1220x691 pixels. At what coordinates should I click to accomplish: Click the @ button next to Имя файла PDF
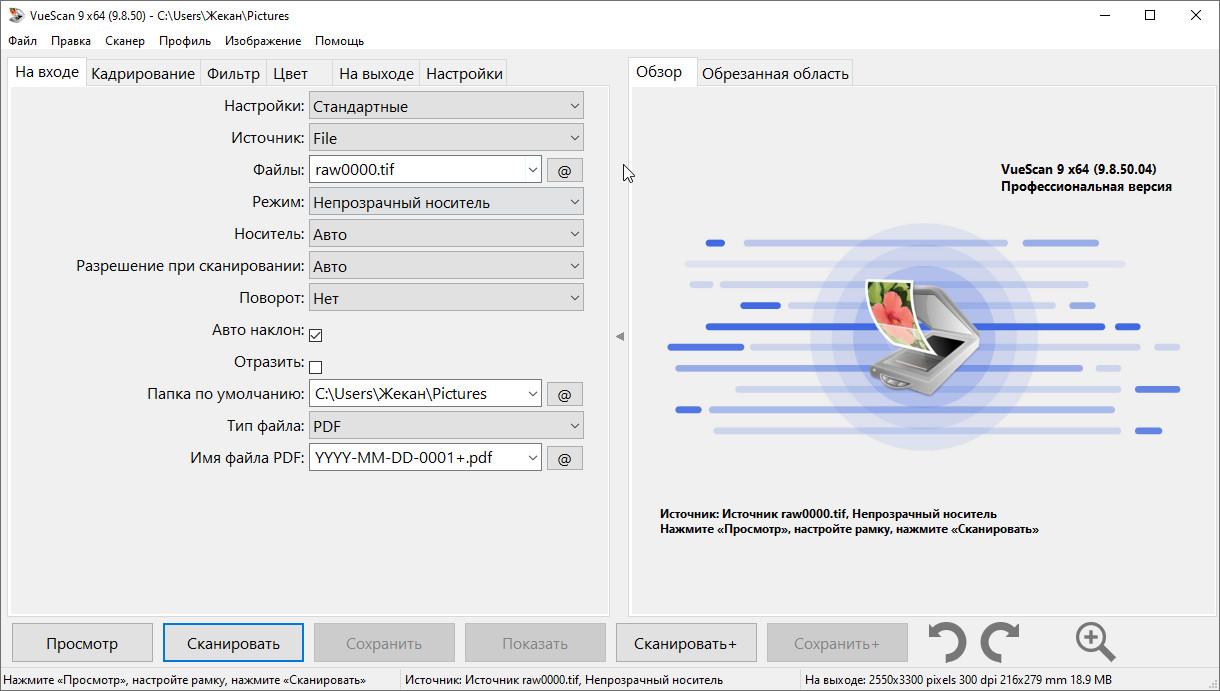(564, 459)
